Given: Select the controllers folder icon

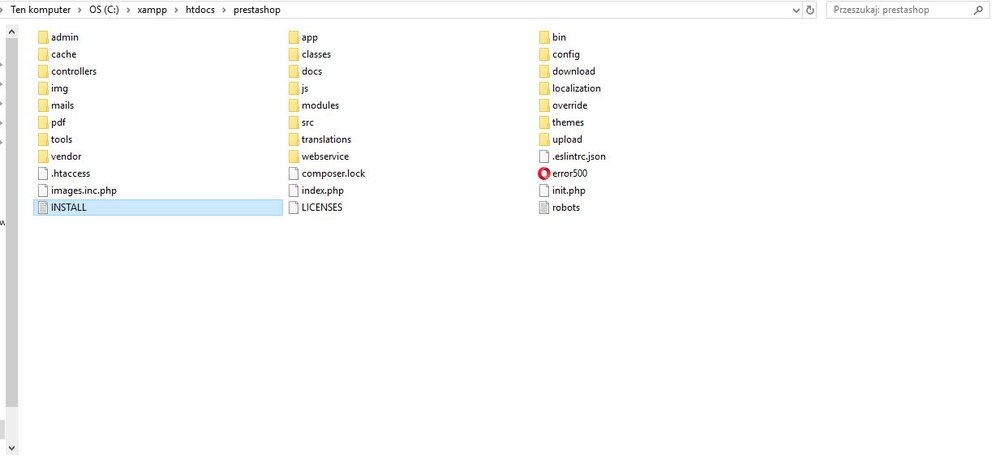Looking at the screenshot, I should pyautogui.click(x=43, y=71).
